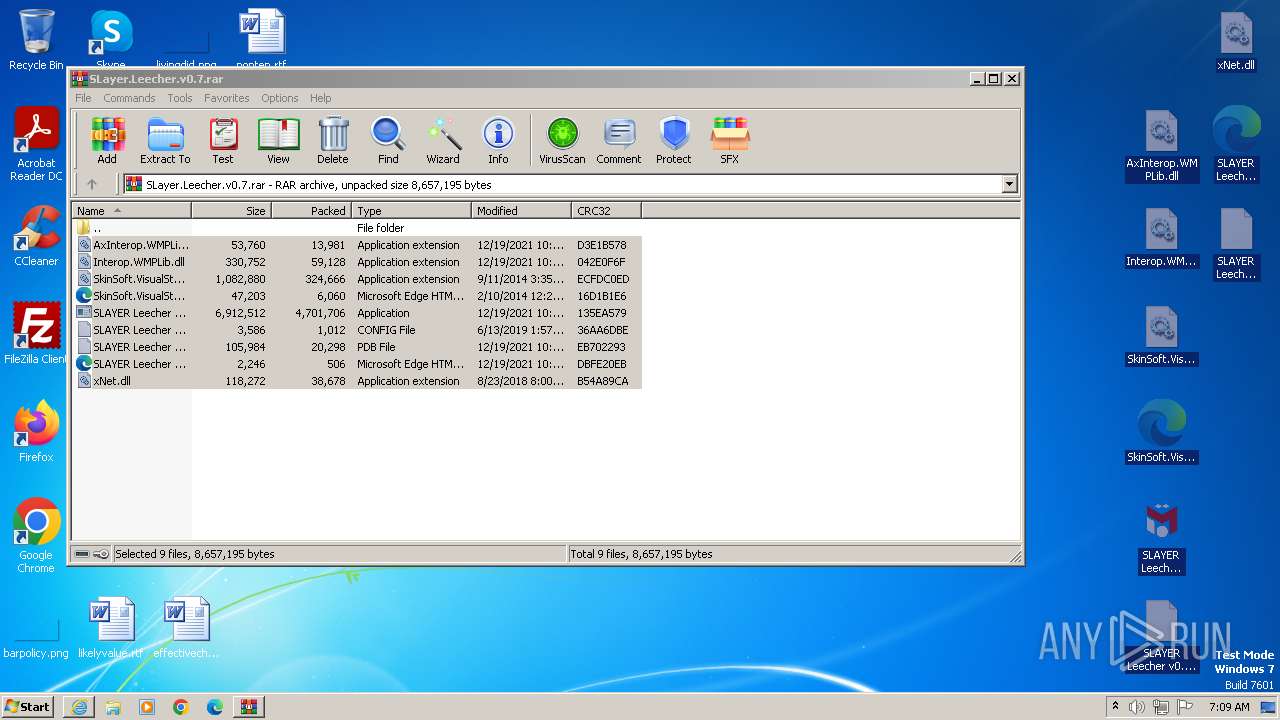
Task: Go up one folder level arrow
Action: coord(92,184)
